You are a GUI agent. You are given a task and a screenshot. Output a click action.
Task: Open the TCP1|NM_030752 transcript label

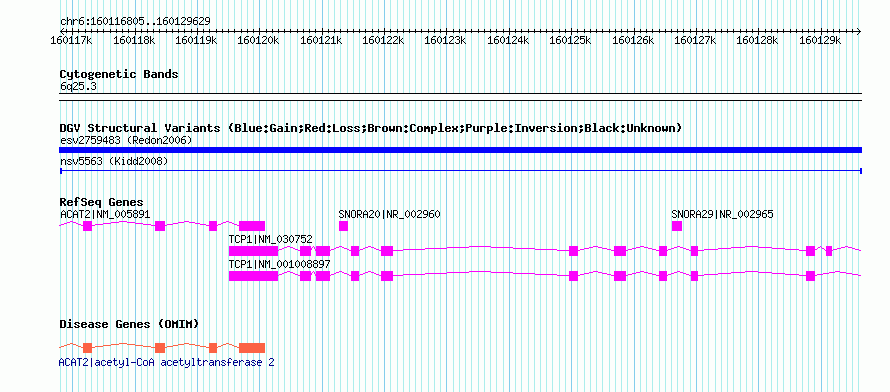pyautogui.click(x=270, y=239)
